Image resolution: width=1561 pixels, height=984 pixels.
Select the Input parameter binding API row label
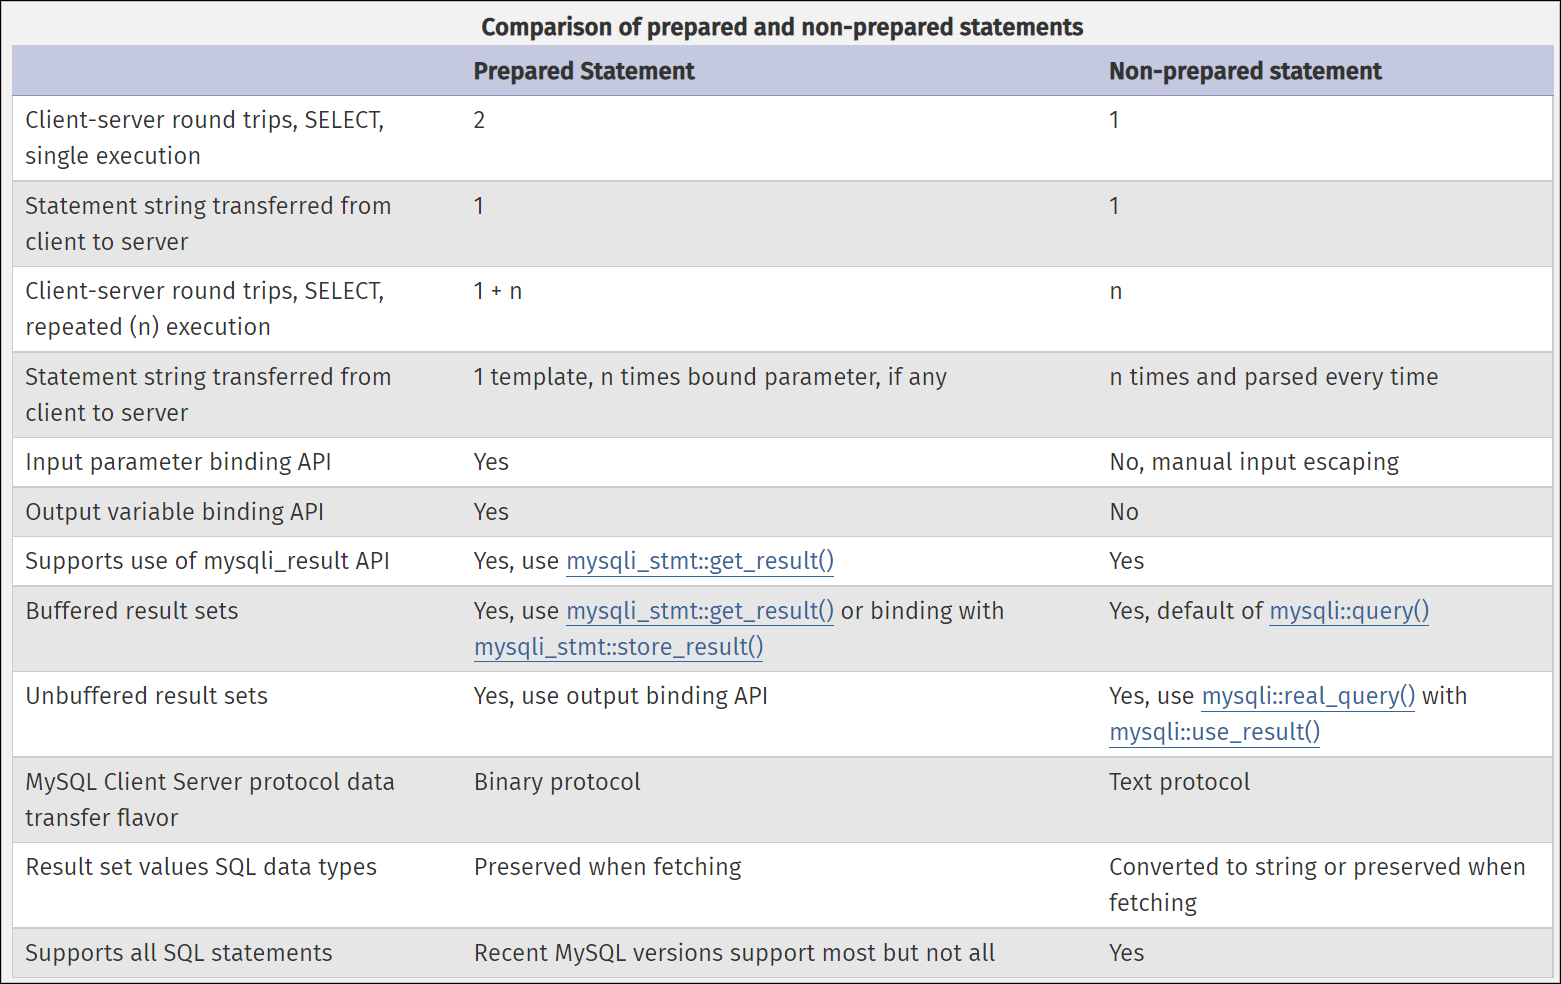point(178,462)
